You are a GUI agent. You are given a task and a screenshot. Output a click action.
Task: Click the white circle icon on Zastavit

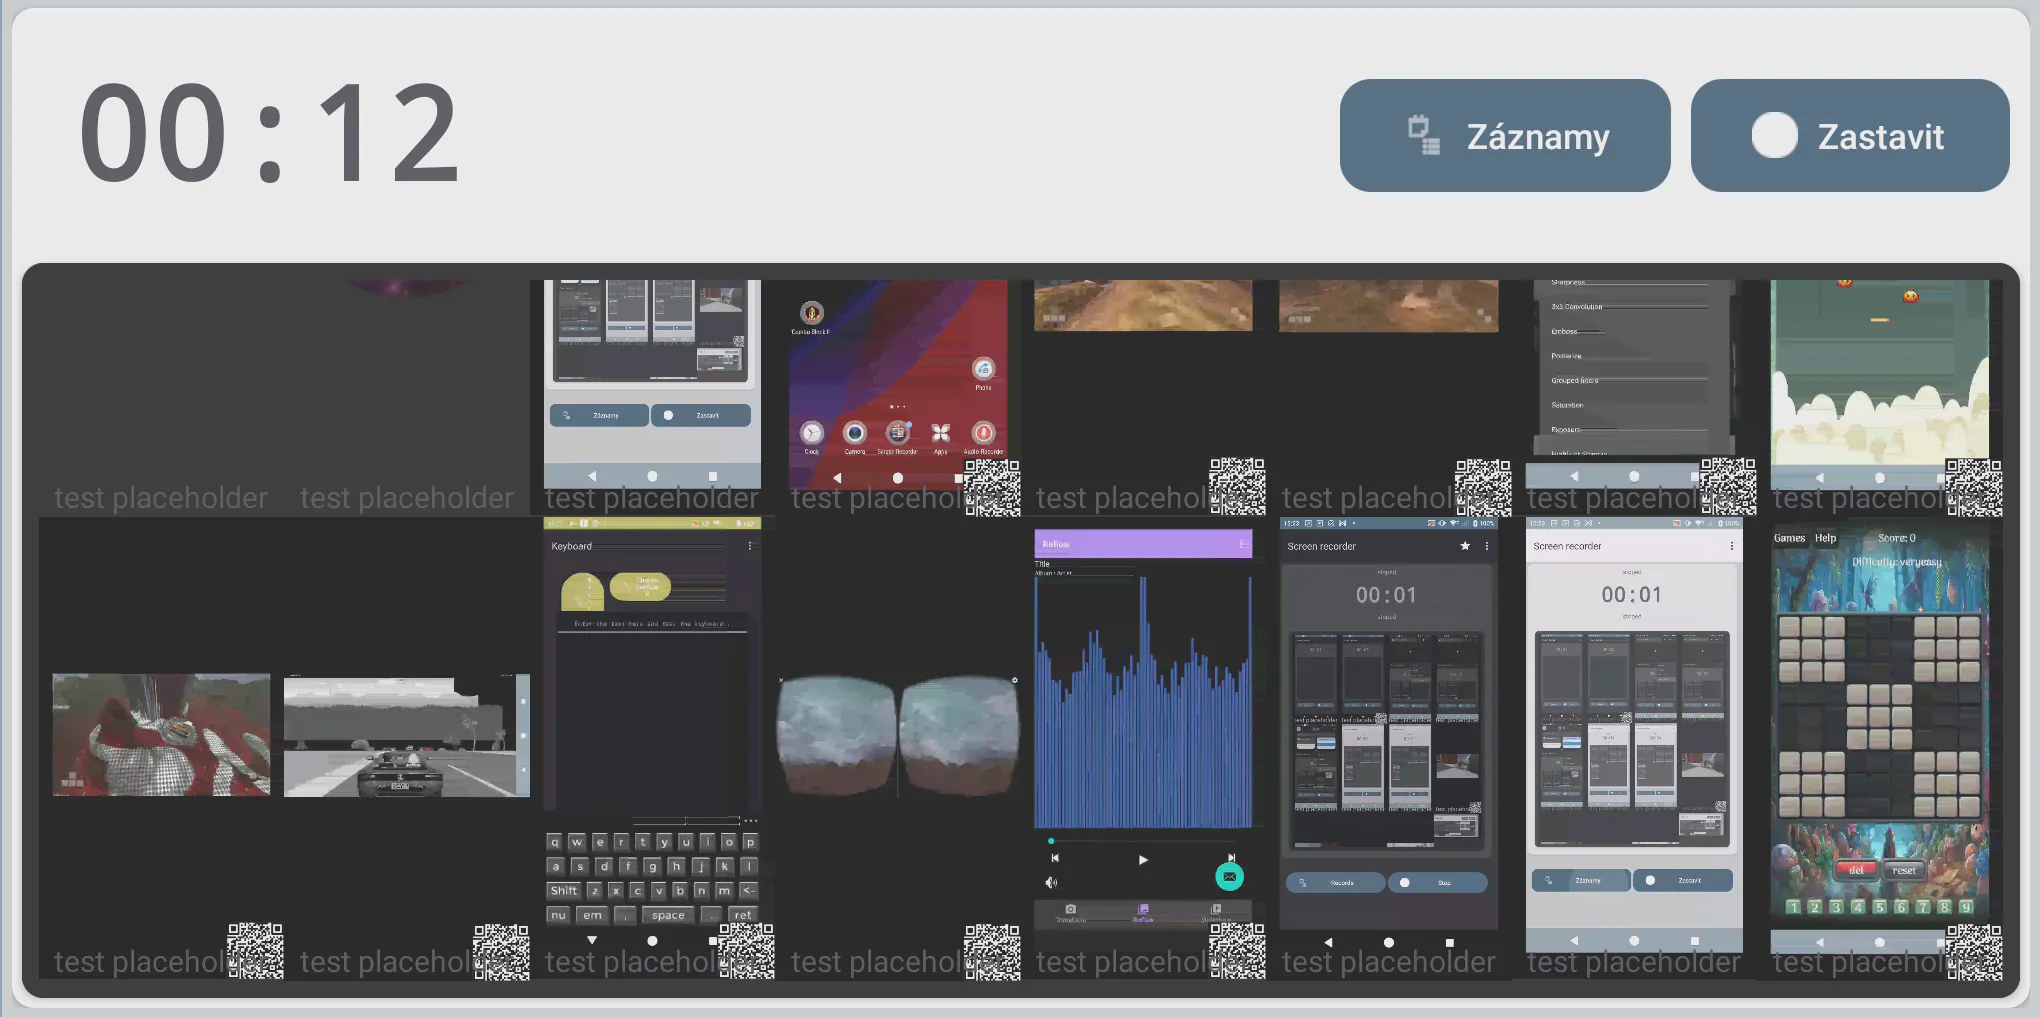(x=1775, y=136)
